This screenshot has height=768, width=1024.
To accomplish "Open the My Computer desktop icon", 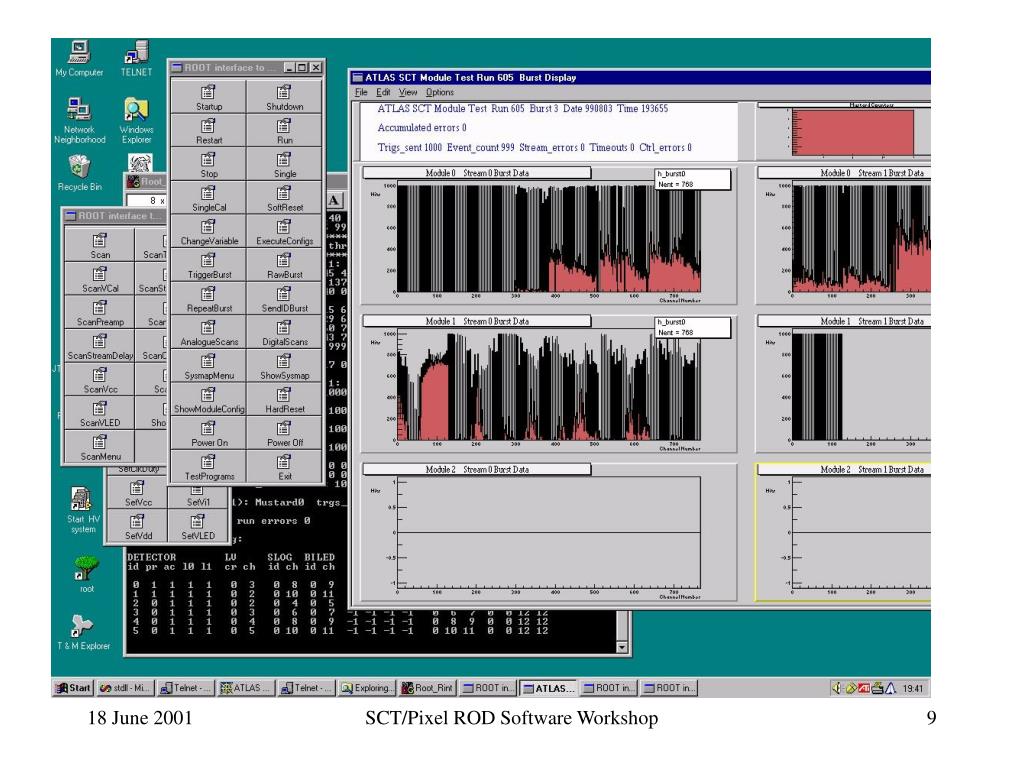I will tap(79, 58).
